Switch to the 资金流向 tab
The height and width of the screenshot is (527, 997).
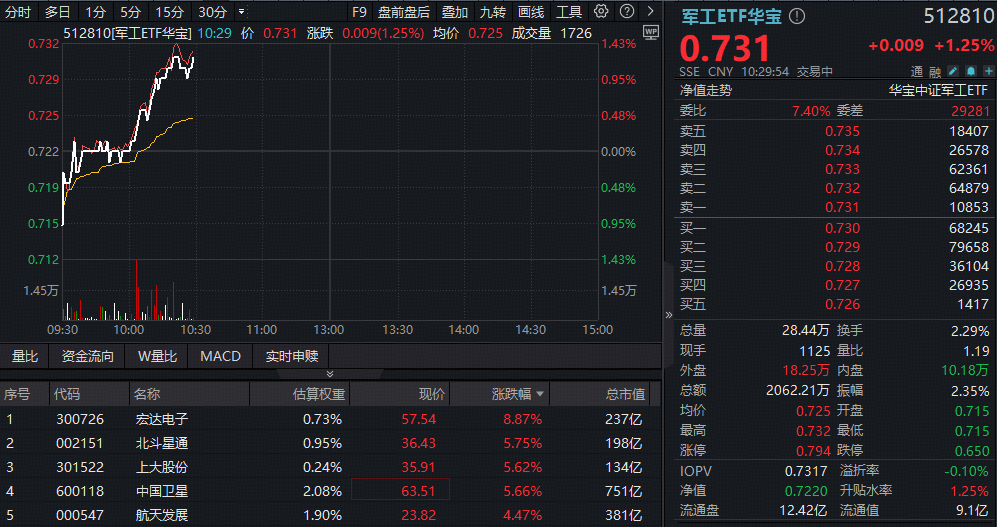(88, 356)
